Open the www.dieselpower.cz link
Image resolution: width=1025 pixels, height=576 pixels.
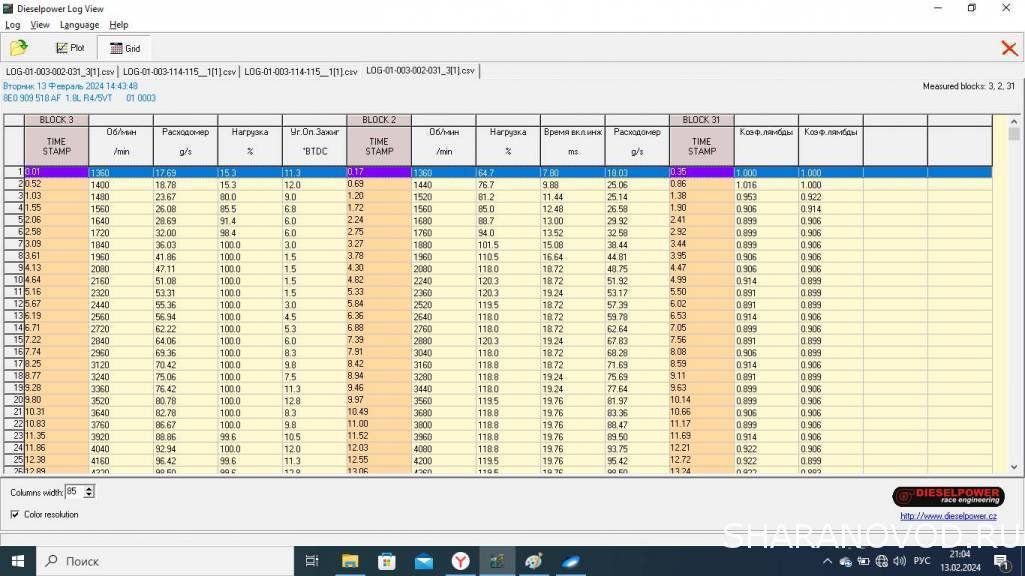pos(948,516)
